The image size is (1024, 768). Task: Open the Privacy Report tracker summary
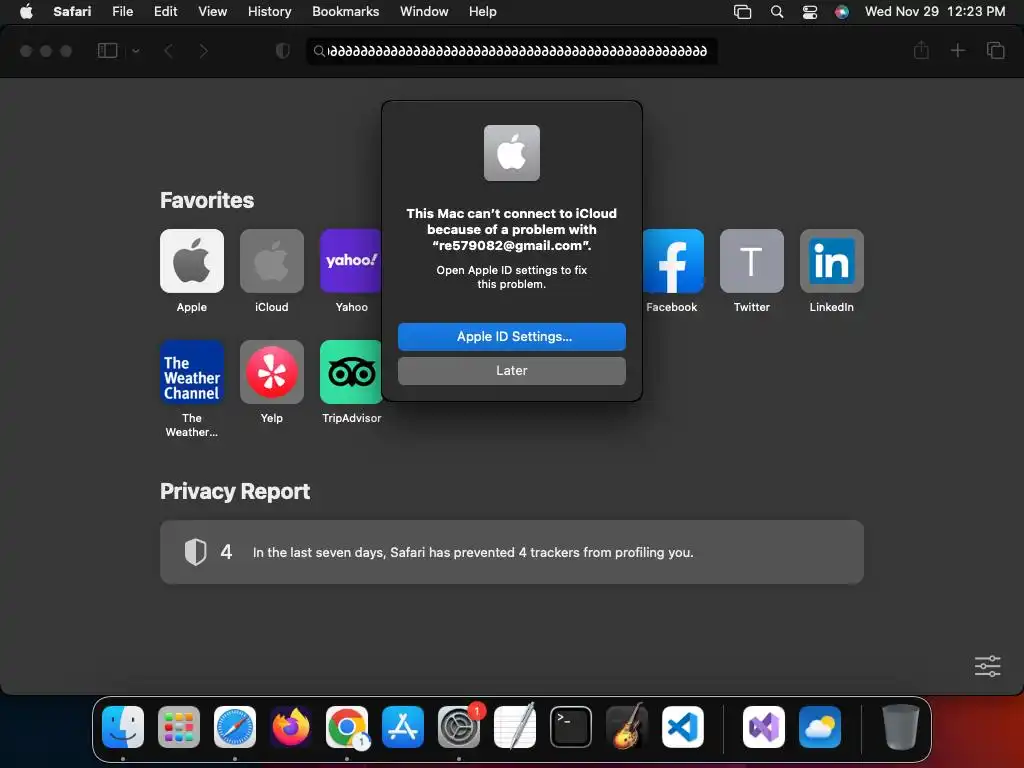point(511,552)
